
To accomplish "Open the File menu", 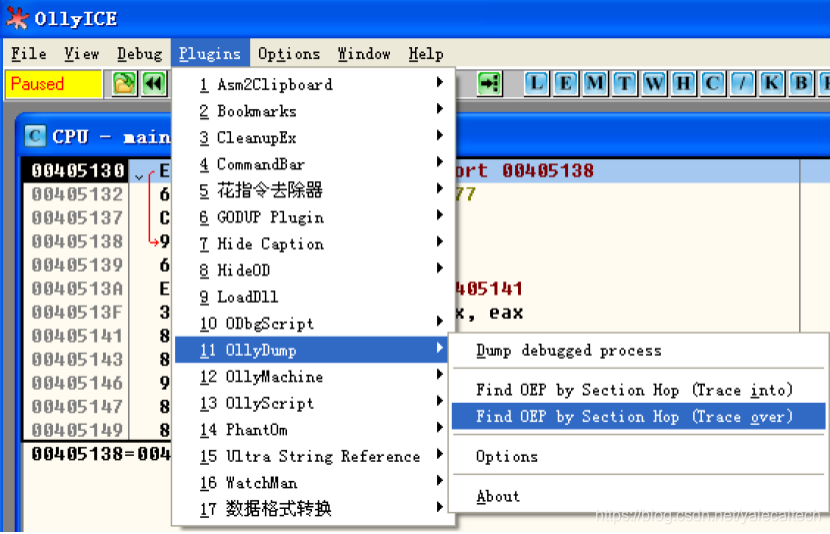I will (29, 53).
